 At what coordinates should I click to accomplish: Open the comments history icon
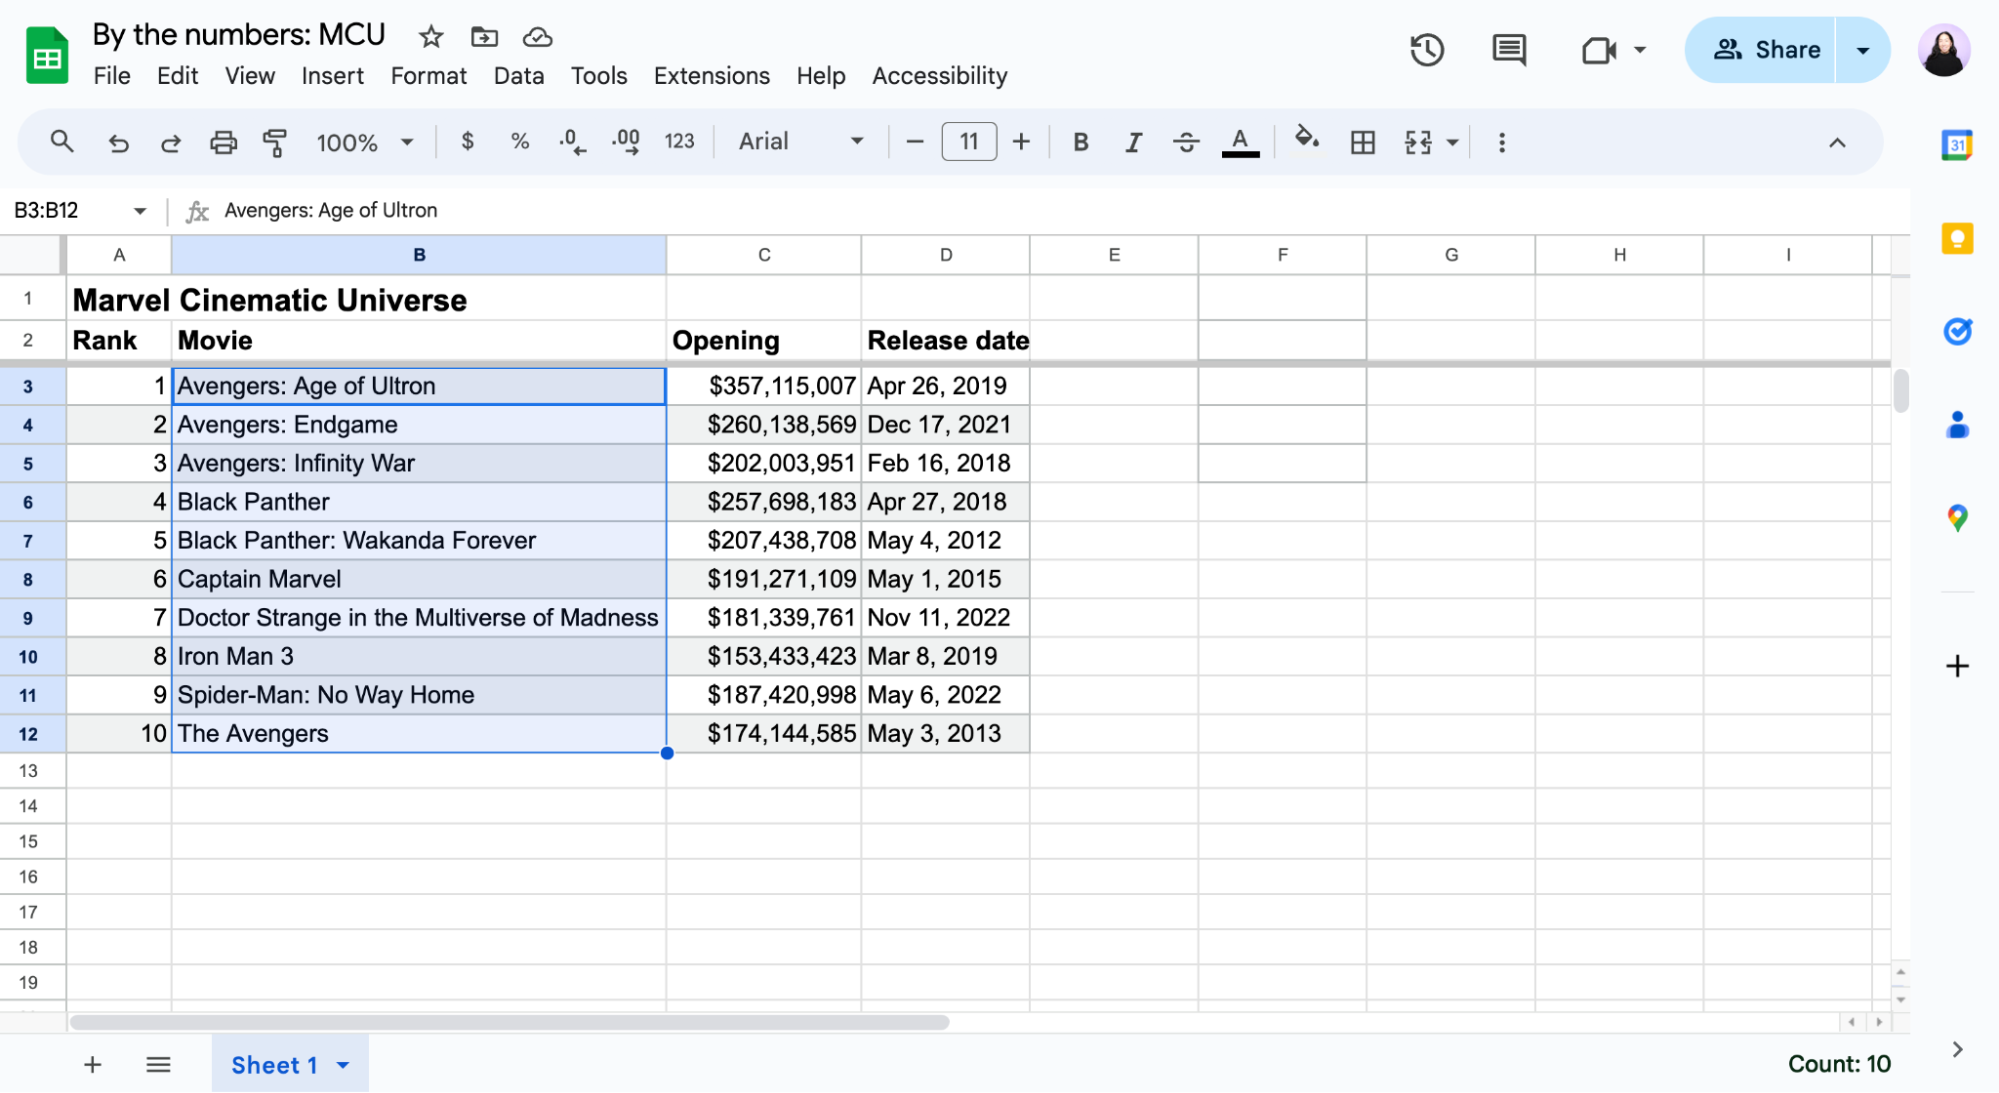tap(1509, 50)
